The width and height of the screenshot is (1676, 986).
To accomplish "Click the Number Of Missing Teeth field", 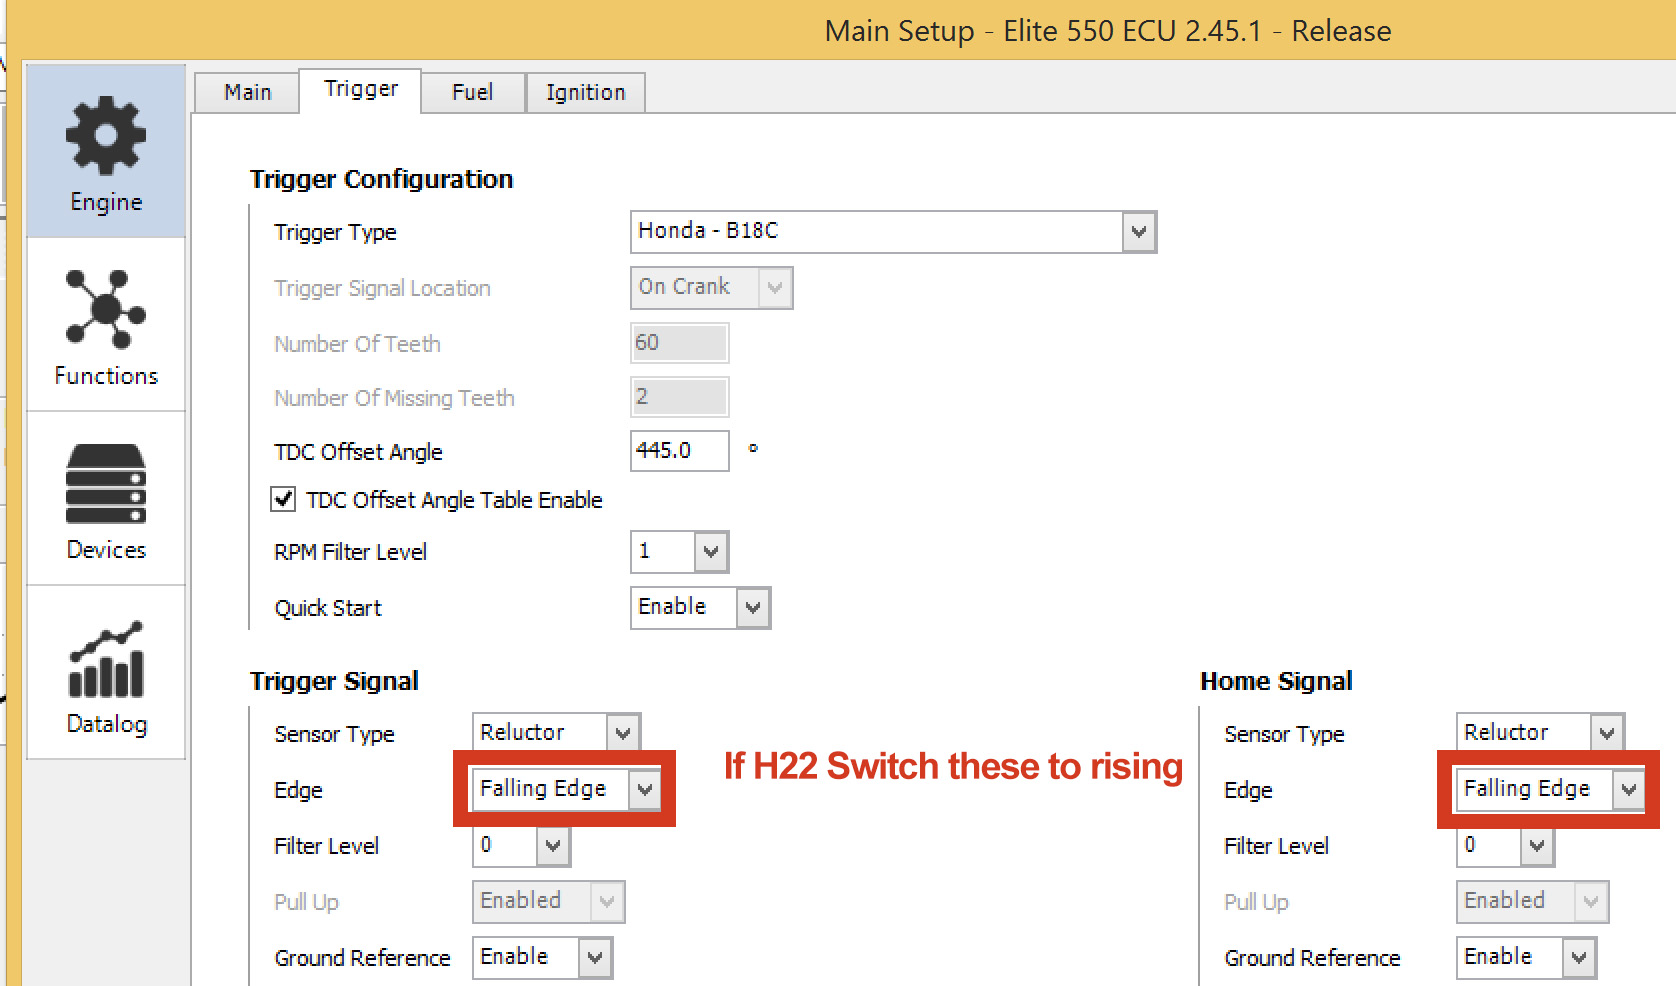I will point(679,397).
